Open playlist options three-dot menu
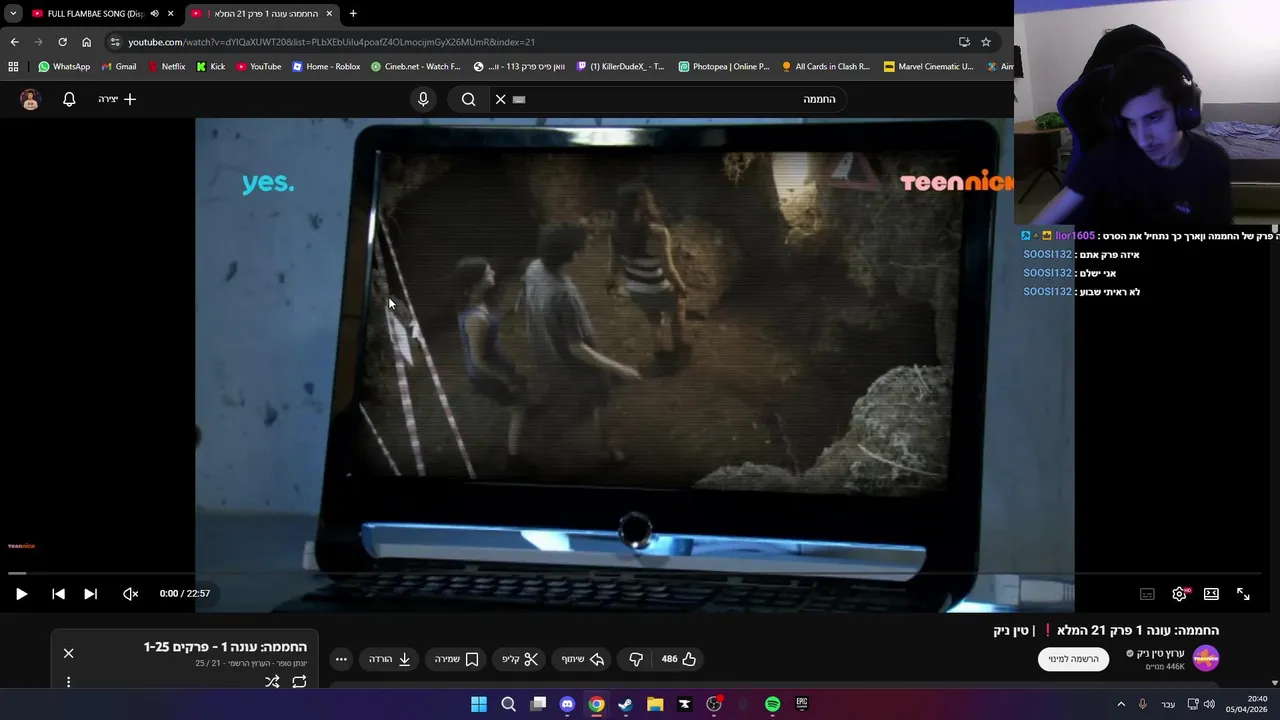1280x720 pixels. [68, 682]
